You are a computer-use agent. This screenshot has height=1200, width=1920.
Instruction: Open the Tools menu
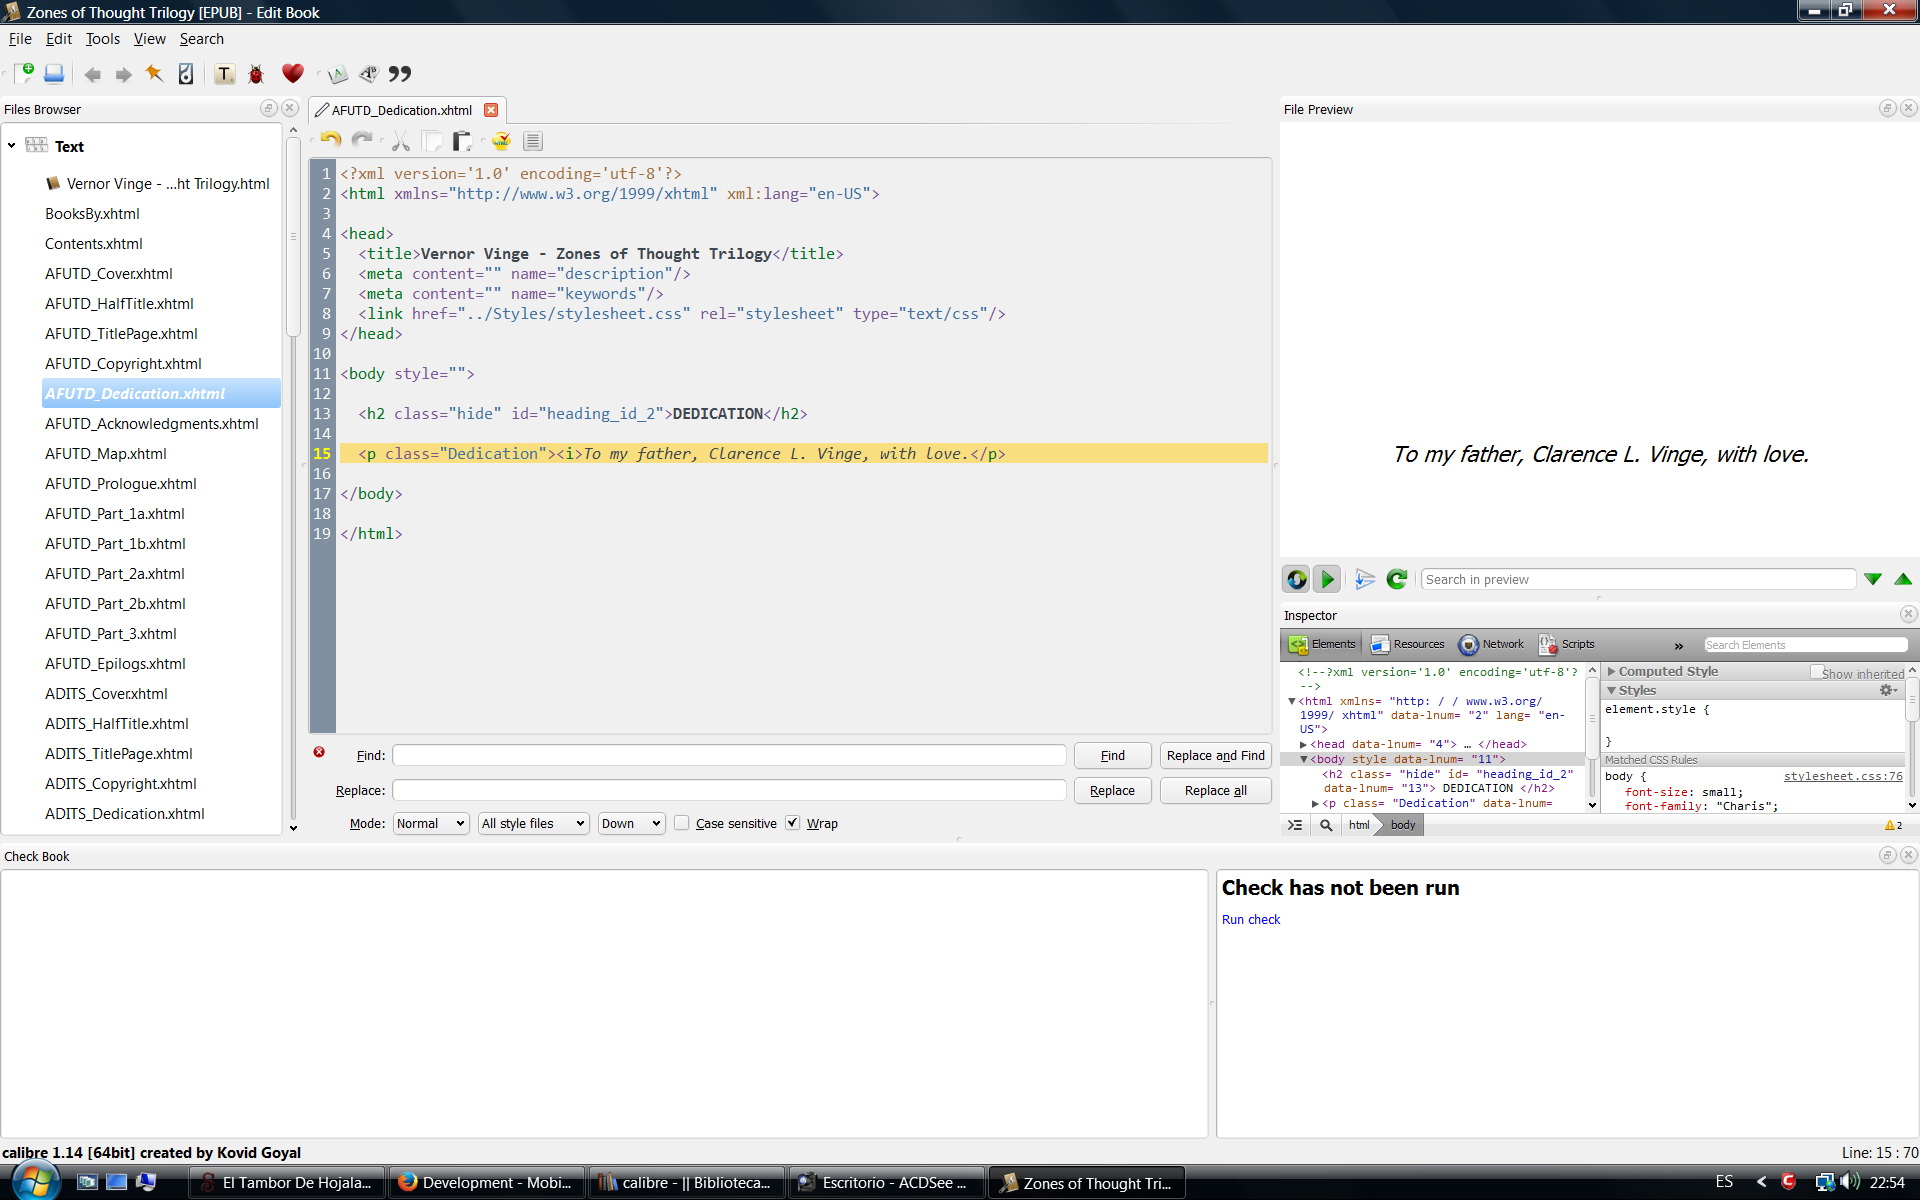coord(102,39)
